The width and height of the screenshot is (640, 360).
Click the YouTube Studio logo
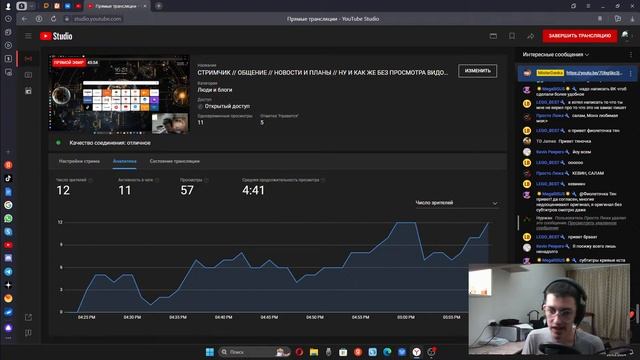click(56, 36)
